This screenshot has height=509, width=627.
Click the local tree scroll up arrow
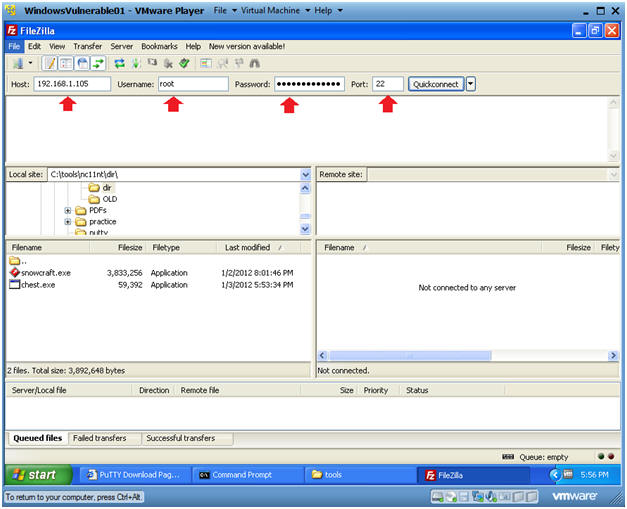coord(305,188)
